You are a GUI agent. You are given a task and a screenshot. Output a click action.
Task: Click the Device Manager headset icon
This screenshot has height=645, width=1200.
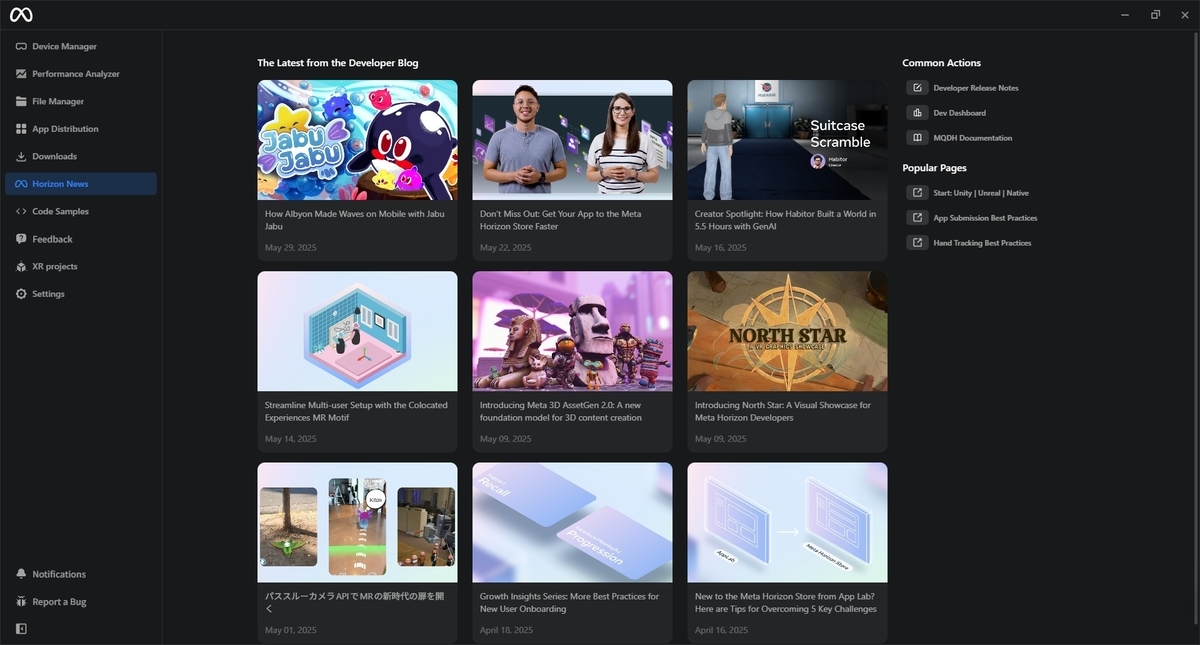coord(21,47)
